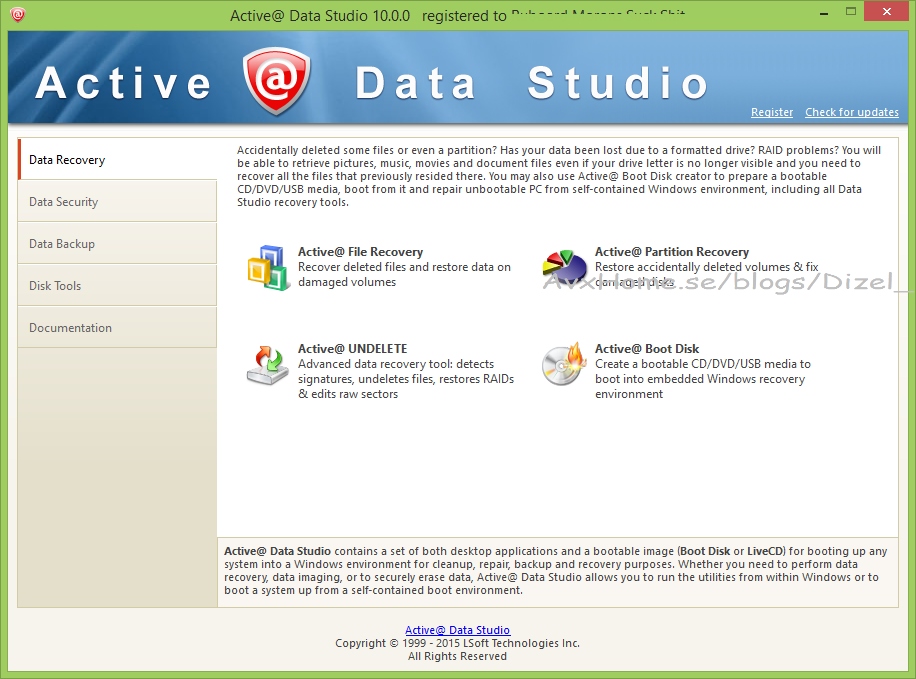Click the red shield logo in the banner

276,81
